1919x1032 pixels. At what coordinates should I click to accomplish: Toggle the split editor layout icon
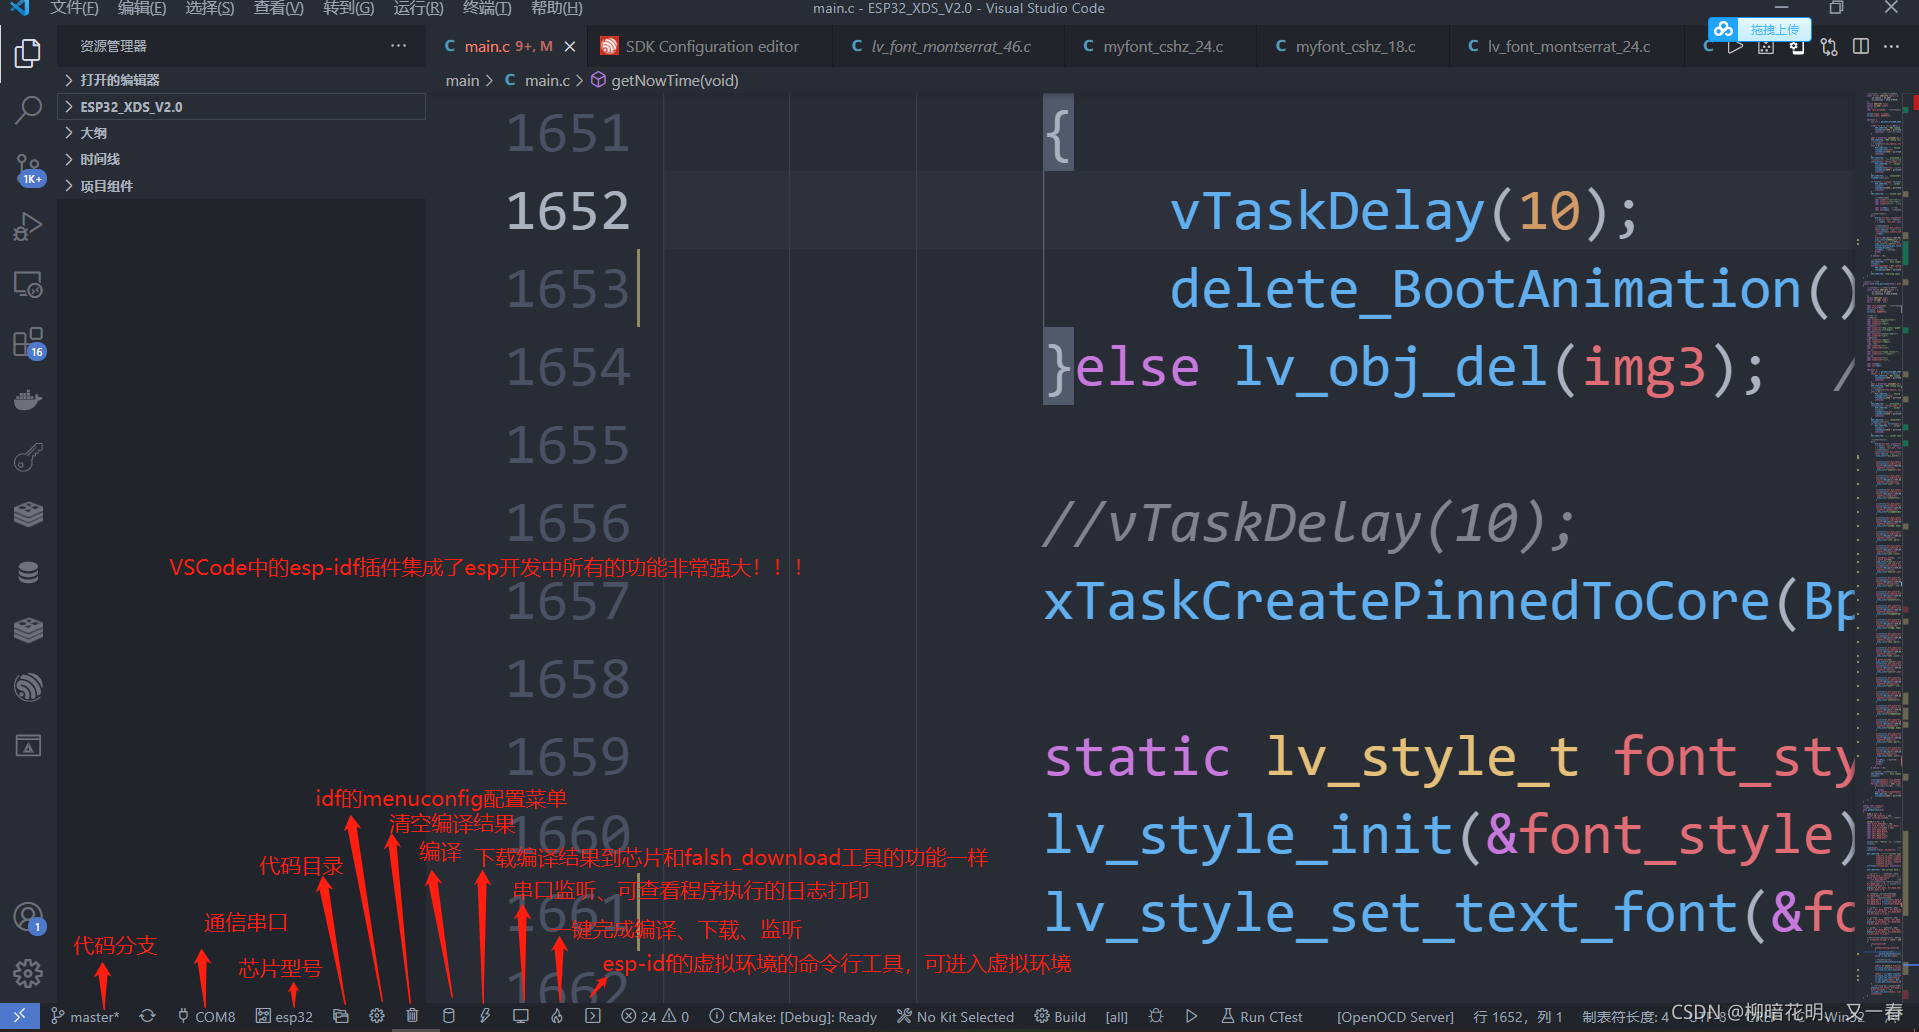1860,46
